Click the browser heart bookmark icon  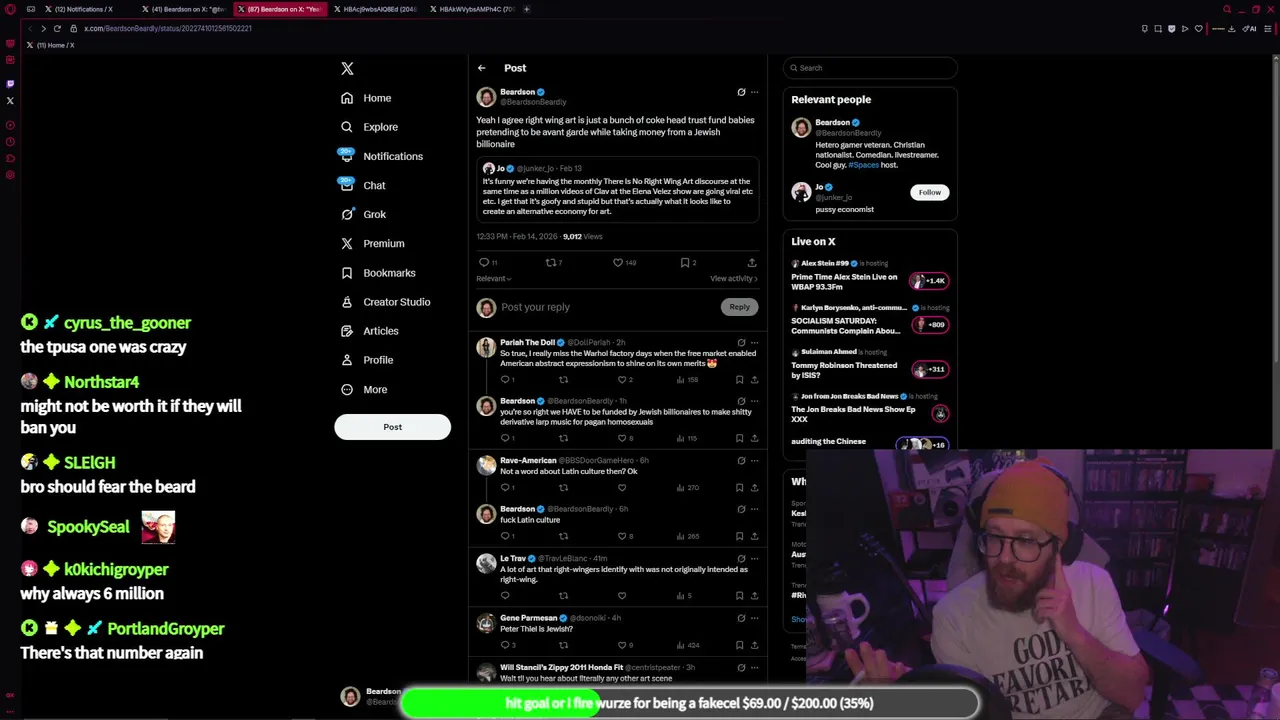pyautogui.click(x=1198, y=28)
